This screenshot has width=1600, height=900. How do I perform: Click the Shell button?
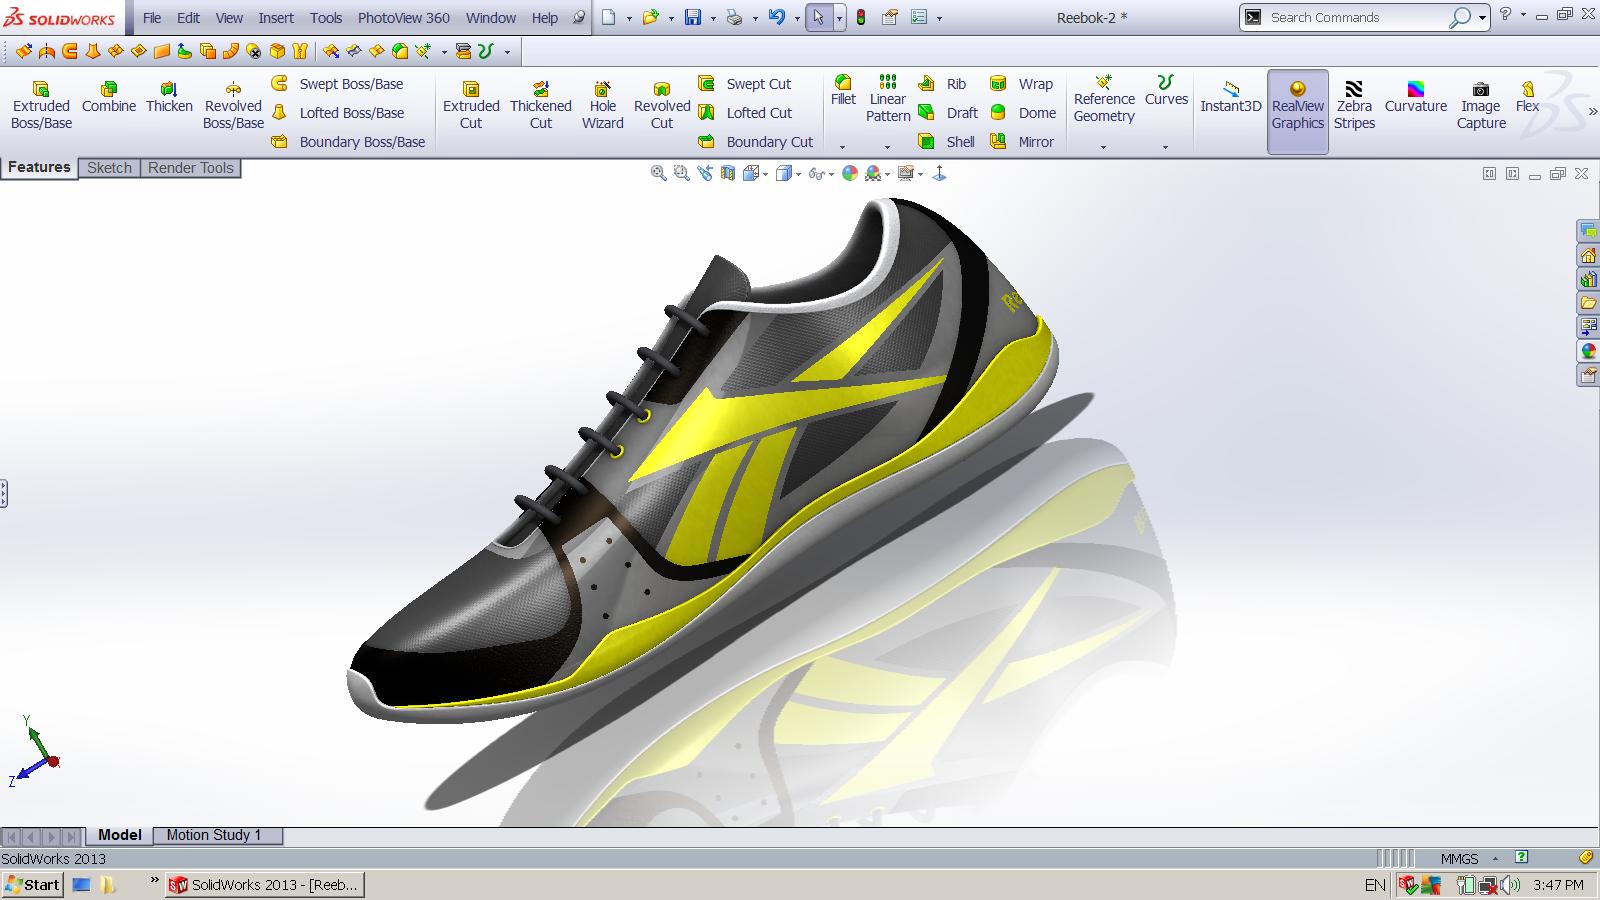(946, 142)
